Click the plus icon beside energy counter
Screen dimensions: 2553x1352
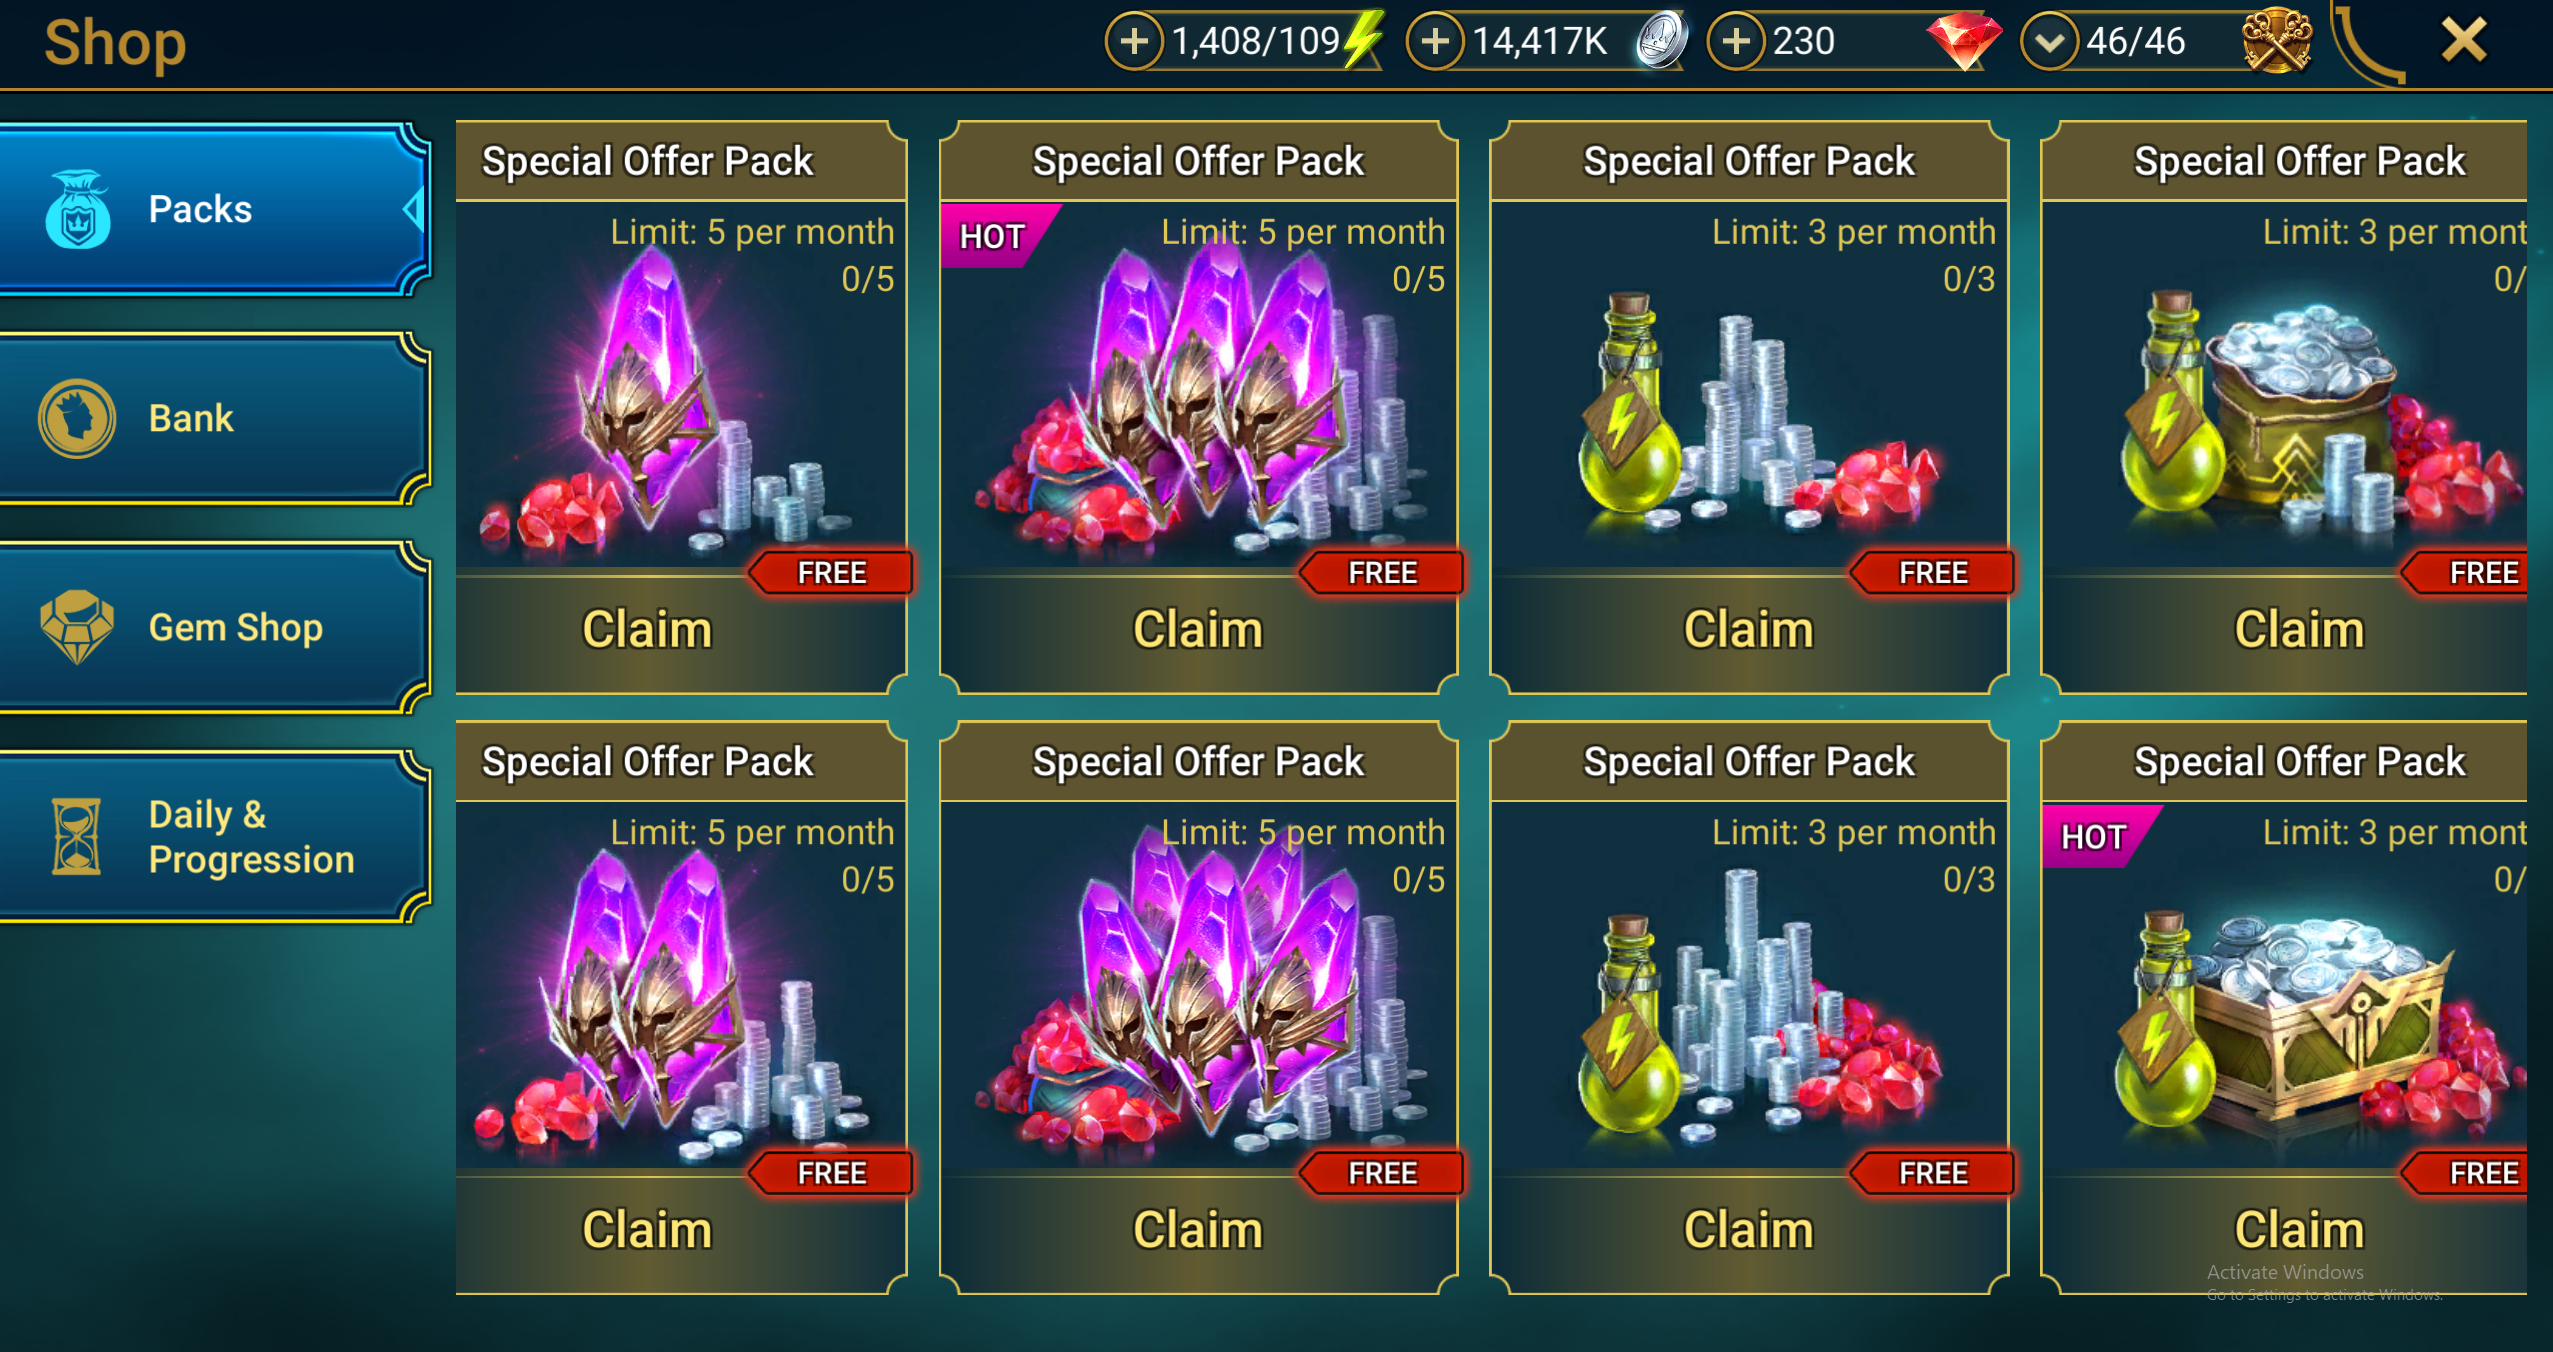[x=1134, y=42]
